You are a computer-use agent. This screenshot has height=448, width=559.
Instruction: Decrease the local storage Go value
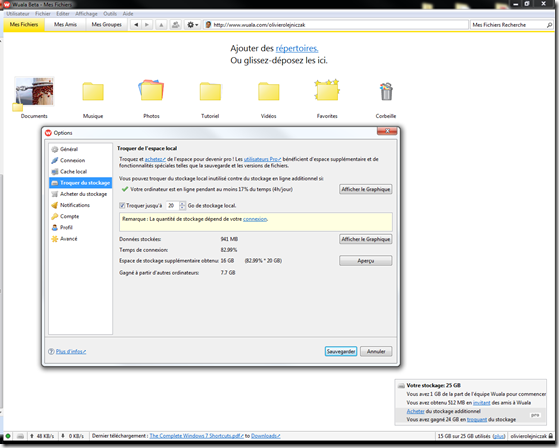(x=182, y=208)
